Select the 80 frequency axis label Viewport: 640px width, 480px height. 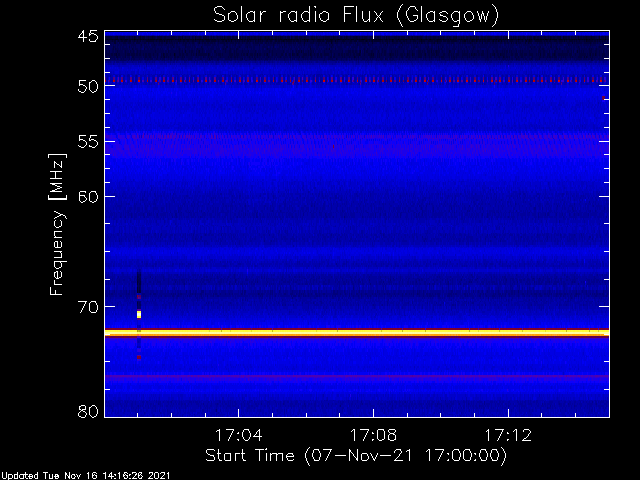(x=88, y=411)
